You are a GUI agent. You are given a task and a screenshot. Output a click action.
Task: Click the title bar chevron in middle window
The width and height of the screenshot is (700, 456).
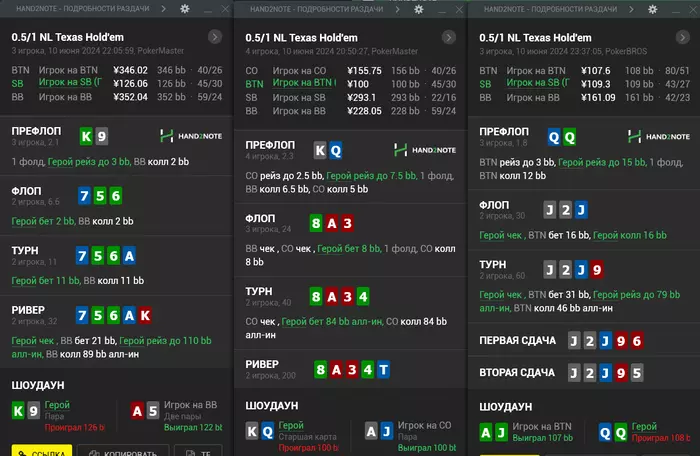397,9
